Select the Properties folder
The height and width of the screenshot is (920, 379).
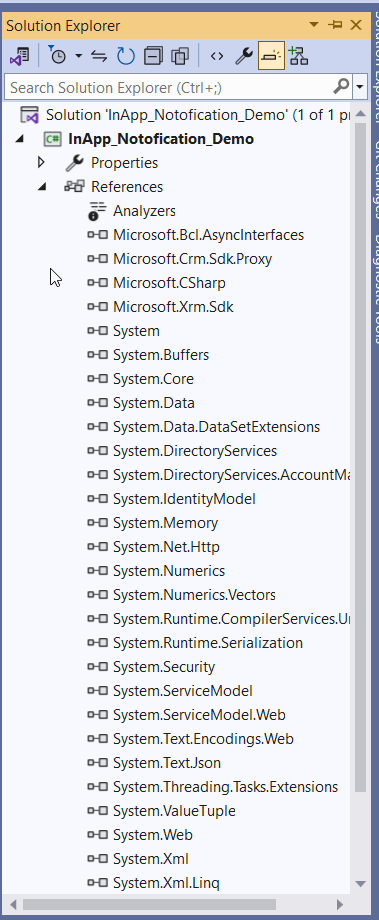(124, 163)
